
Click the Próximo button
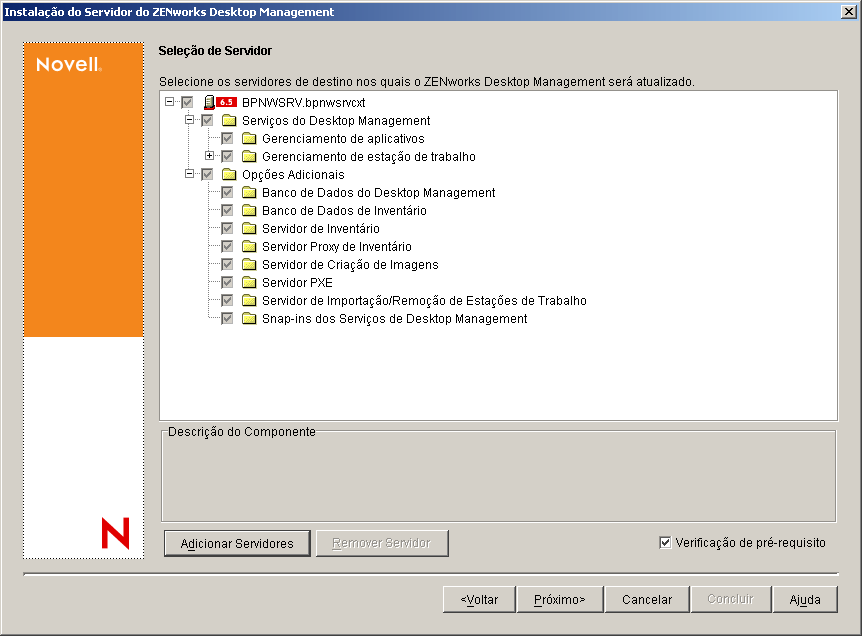click(x=560, y=599)
